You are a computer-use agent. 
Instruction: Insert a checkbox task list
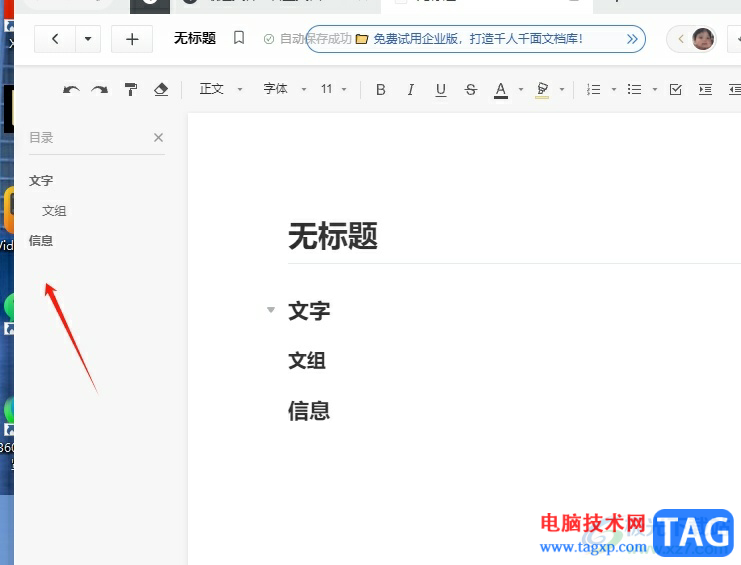(x=675, y=89)
